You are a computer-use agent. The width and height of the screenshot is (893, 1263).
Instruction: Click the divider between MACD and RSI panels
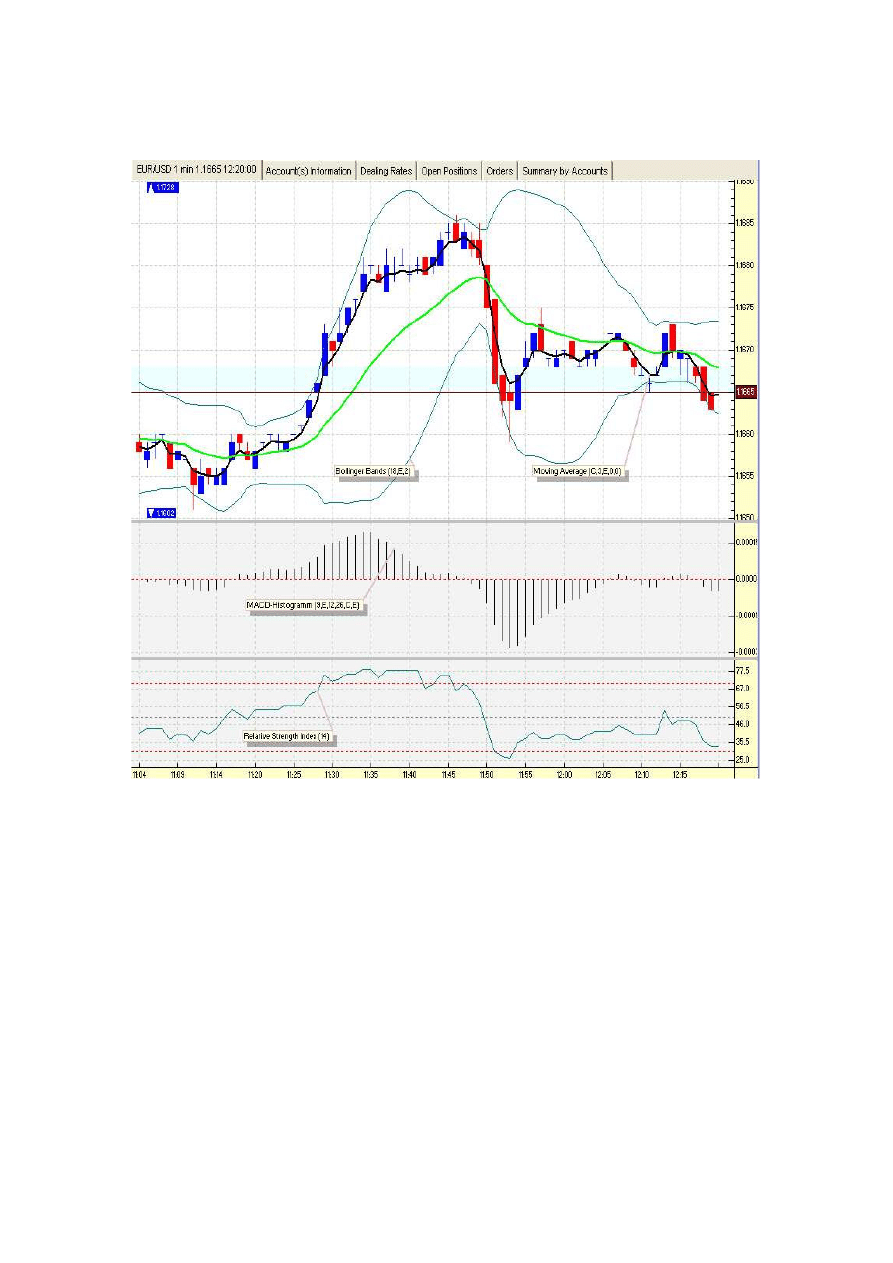click(430, 658)
